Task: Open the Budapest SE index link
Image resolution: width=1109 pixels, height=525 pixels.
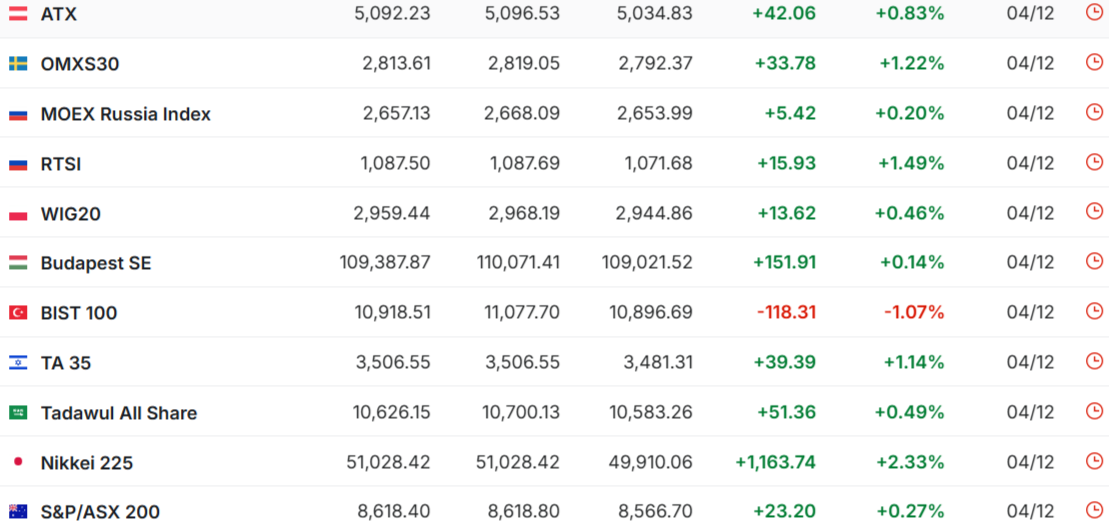Action: pos(96,263)
